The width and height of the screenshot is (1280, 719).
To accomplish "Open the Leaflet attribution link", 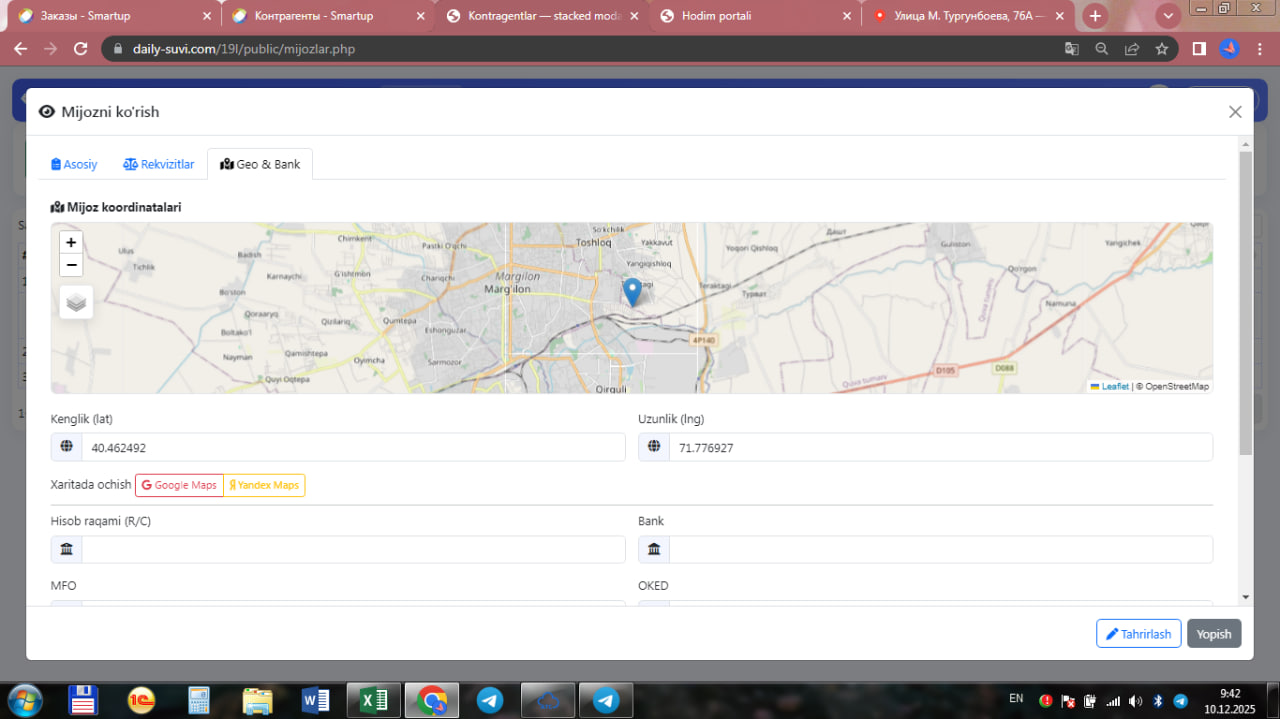I will click(1115, 386).
